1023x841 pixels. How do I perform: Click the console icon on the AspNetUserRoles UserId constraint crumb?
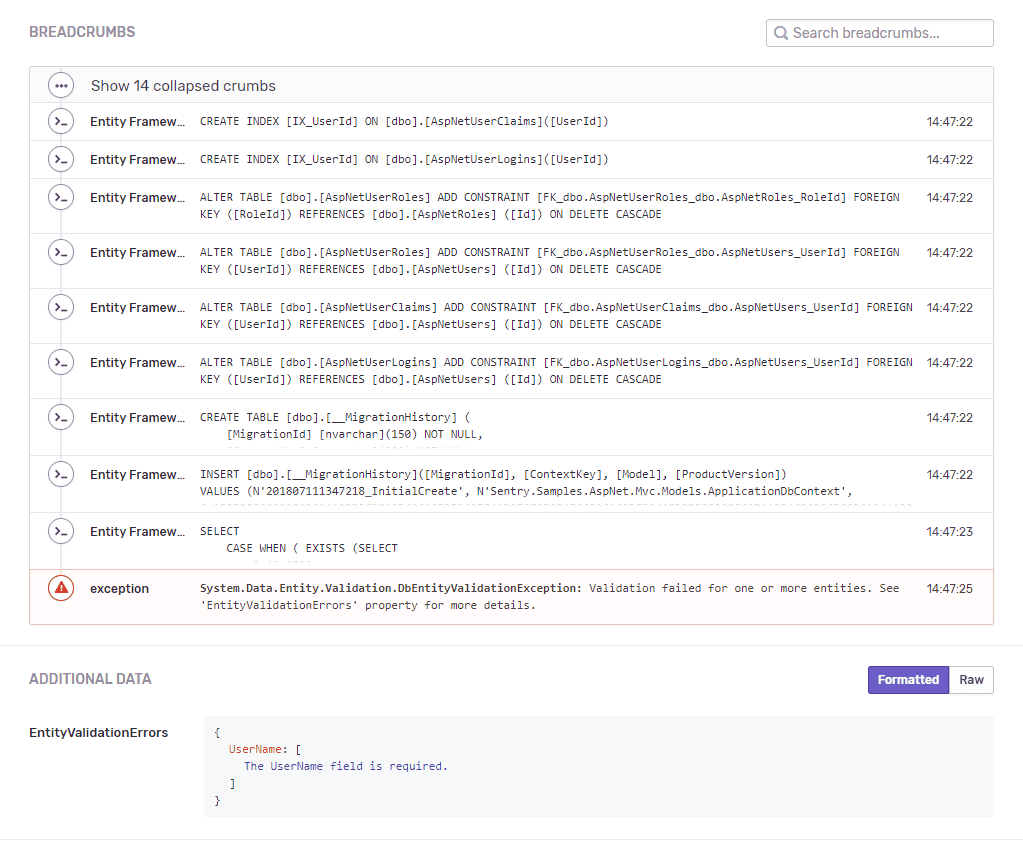pos(61,252)
